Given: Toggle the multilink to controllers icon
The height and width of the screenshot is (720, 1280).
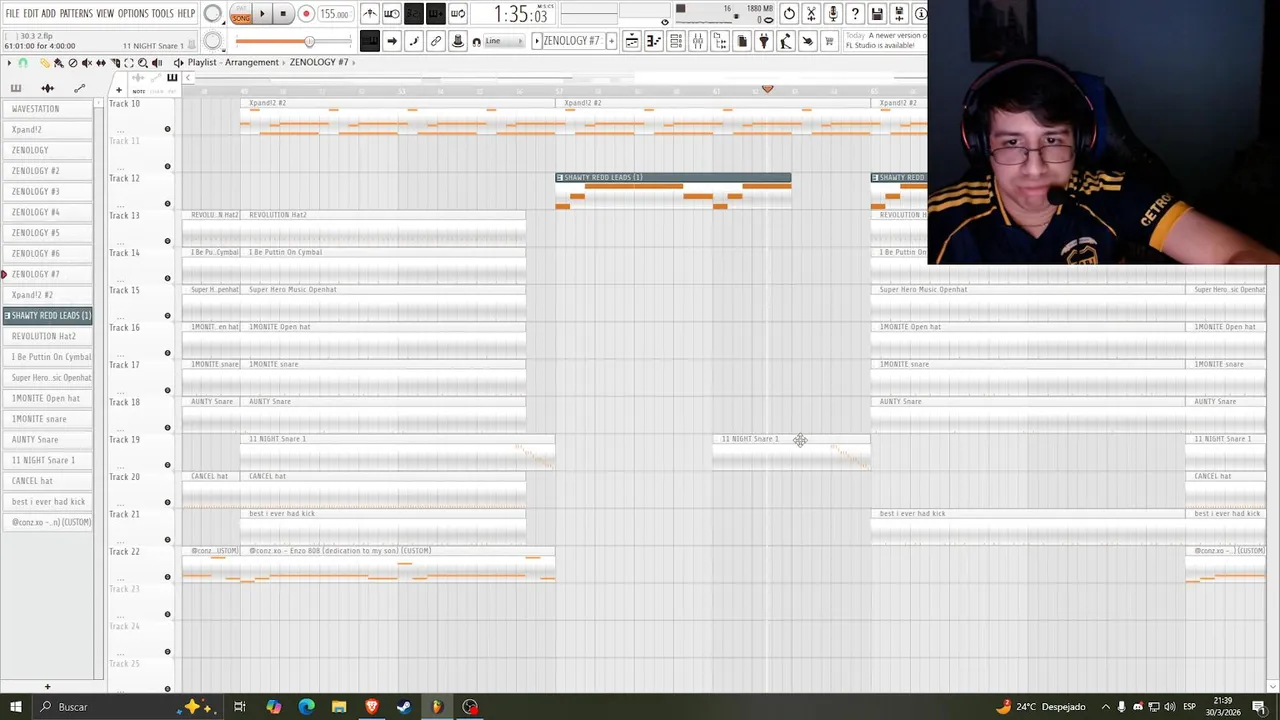Looking at the screenshot, I should (436, 41).
